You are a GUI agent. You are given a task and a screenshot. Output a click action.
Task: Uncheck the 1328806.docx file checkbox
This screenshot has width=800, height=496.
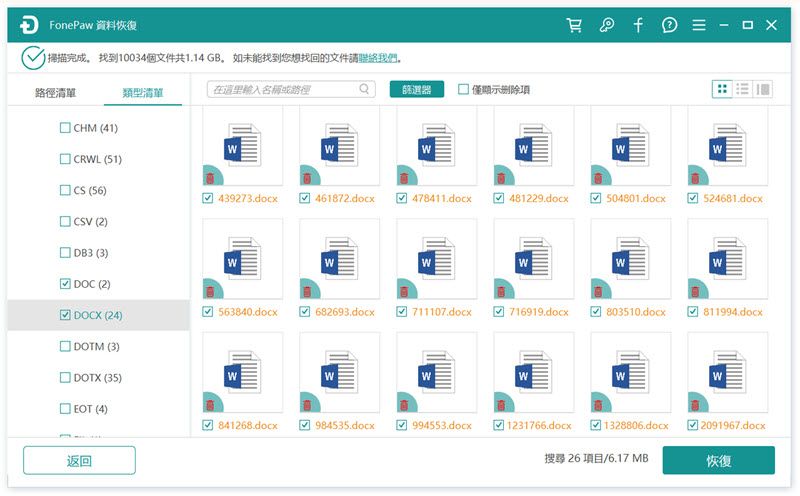[x=595, y=425]
